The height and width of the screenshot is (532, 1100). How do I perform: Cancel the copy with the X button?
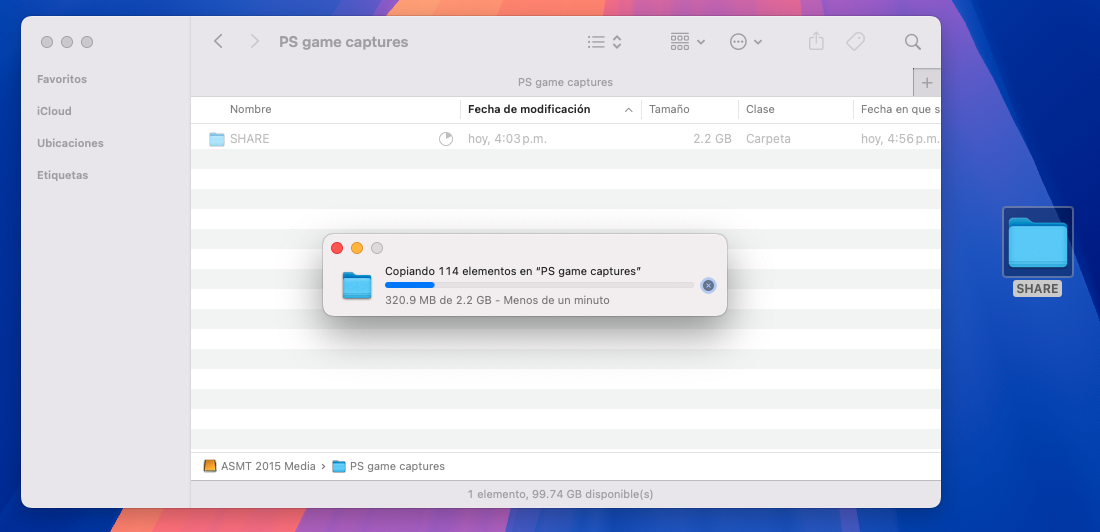pos(709,285)
